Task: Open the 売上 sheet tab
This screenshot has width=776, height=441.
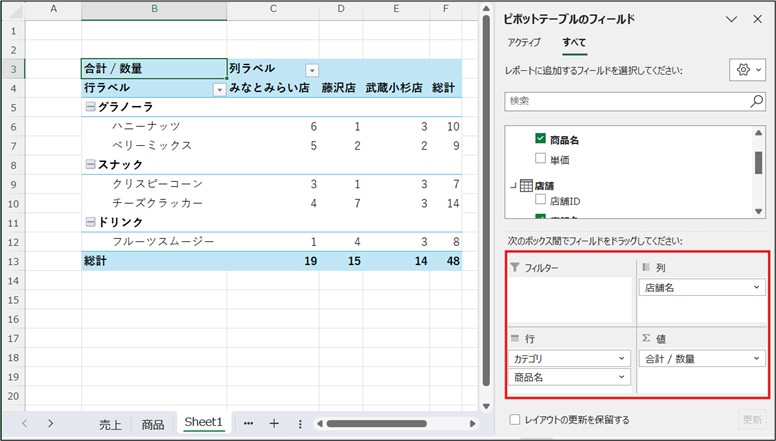Action: pyautogui.click(x=110, y=424)
